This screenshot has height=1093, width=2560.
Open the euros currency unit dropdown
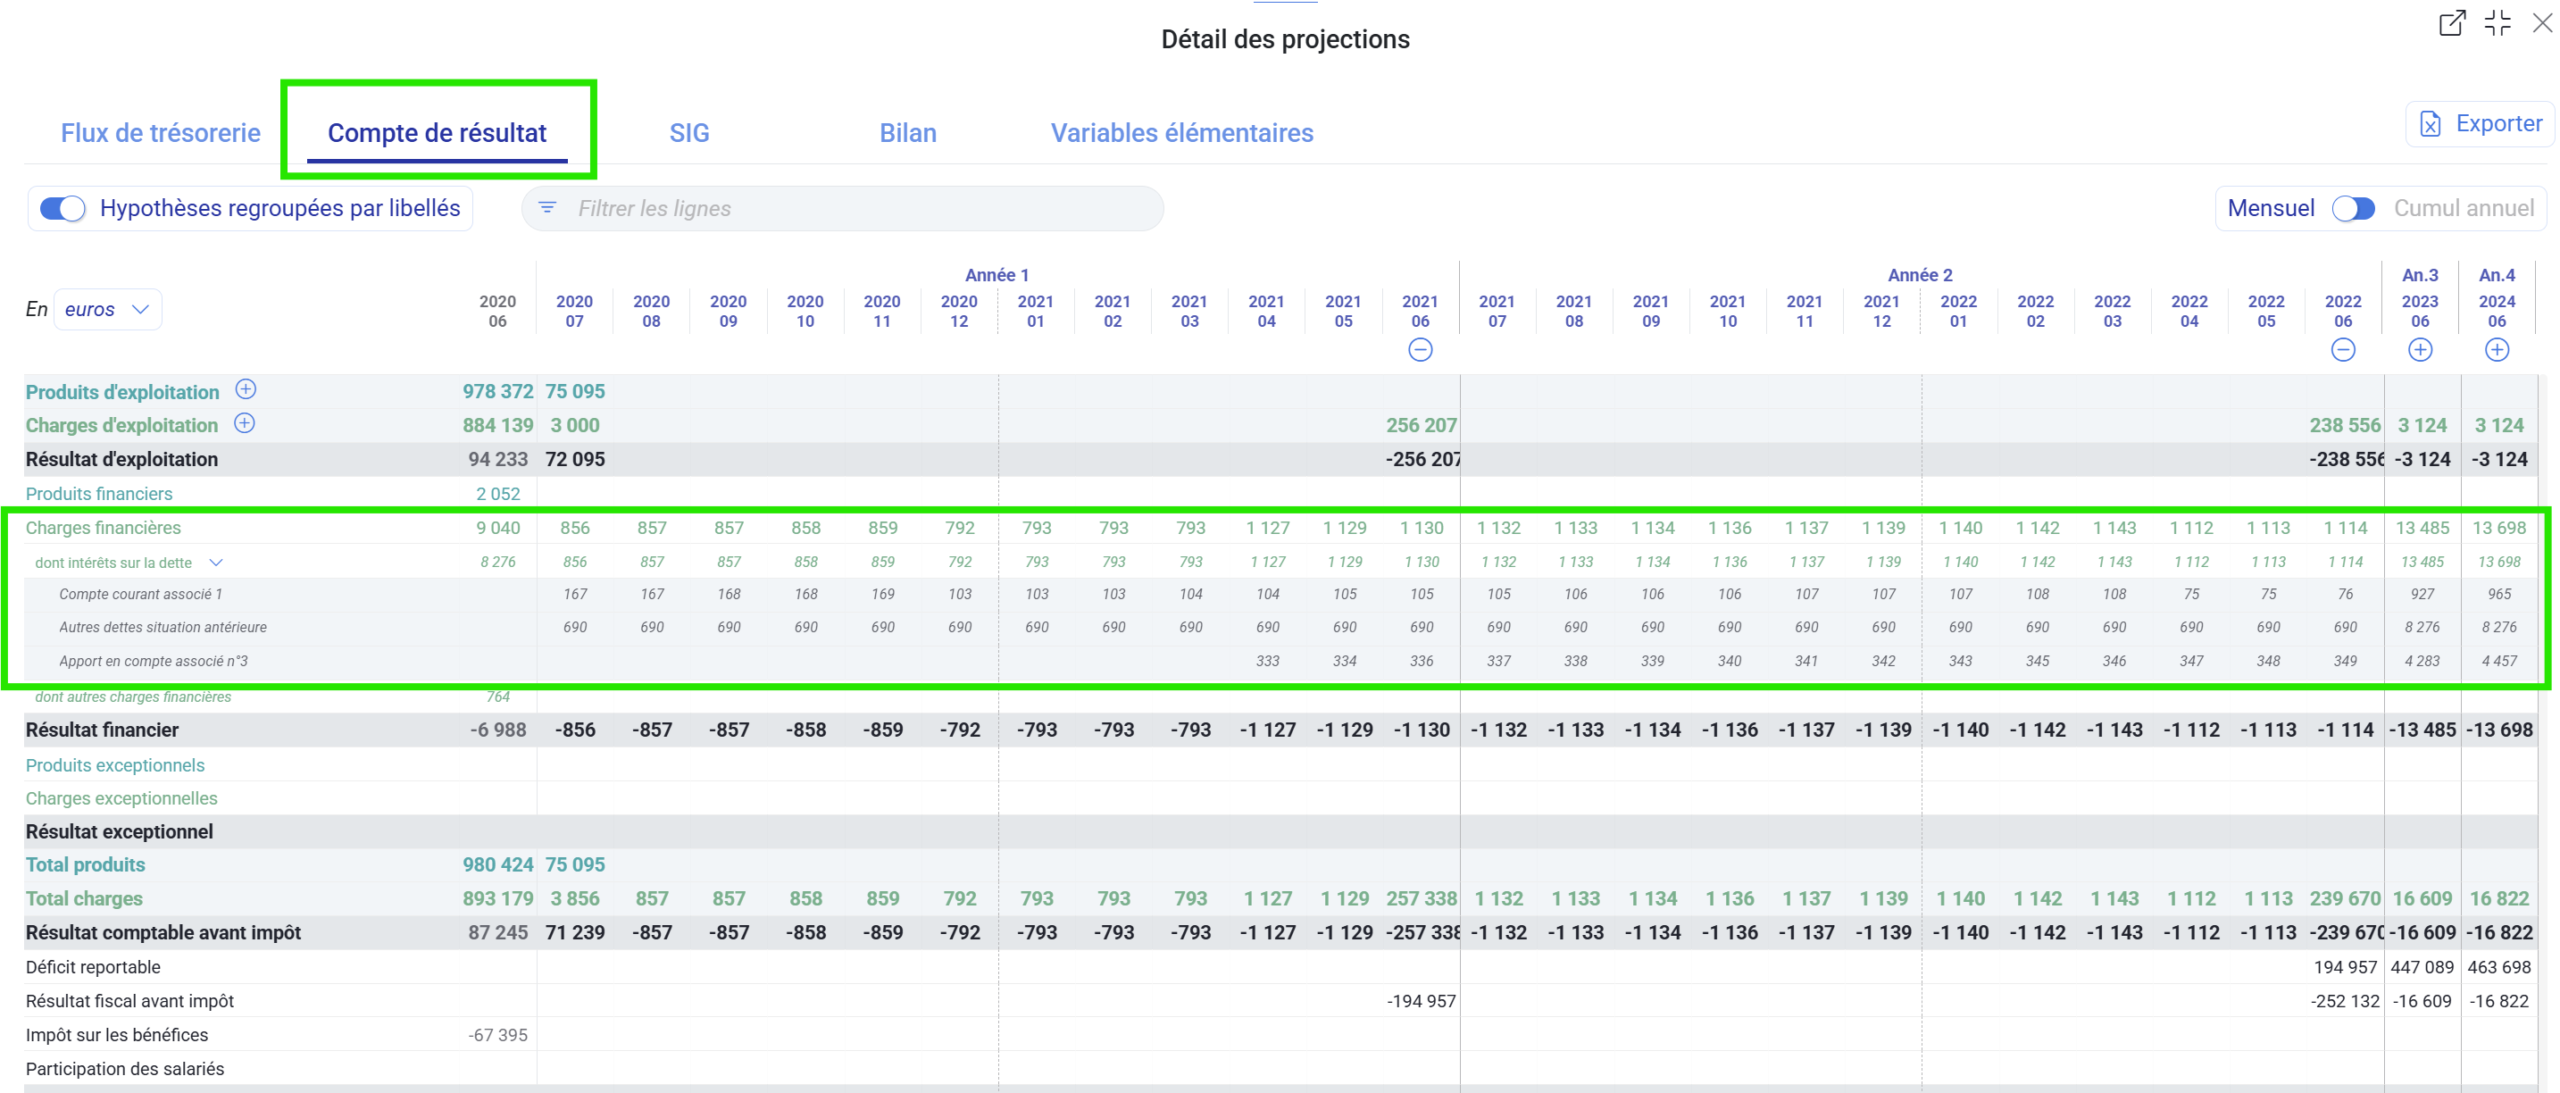107,309
